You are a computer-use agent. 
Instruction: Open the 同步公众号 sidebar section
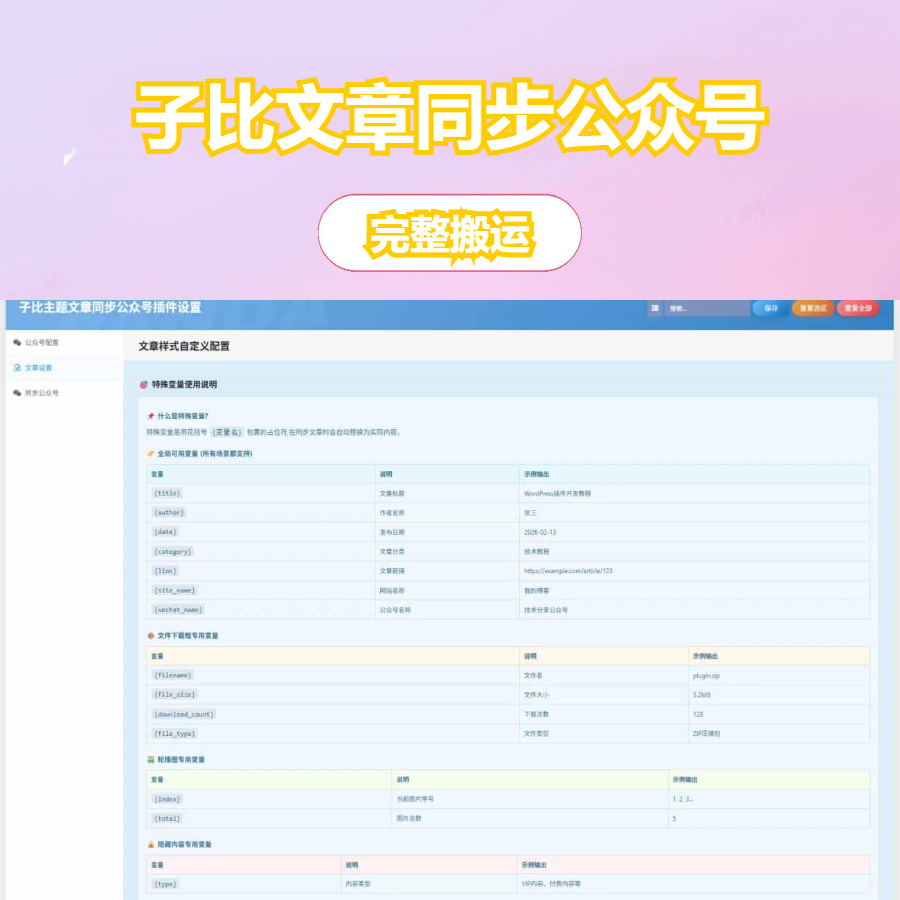(64, 393)
